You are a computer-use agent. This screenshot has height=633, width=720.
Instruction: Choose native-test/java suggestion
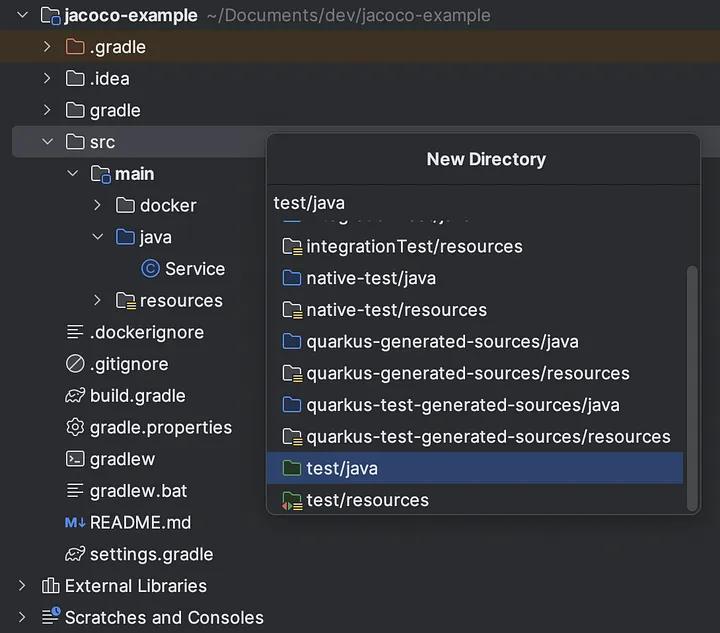tap(475, 278)
